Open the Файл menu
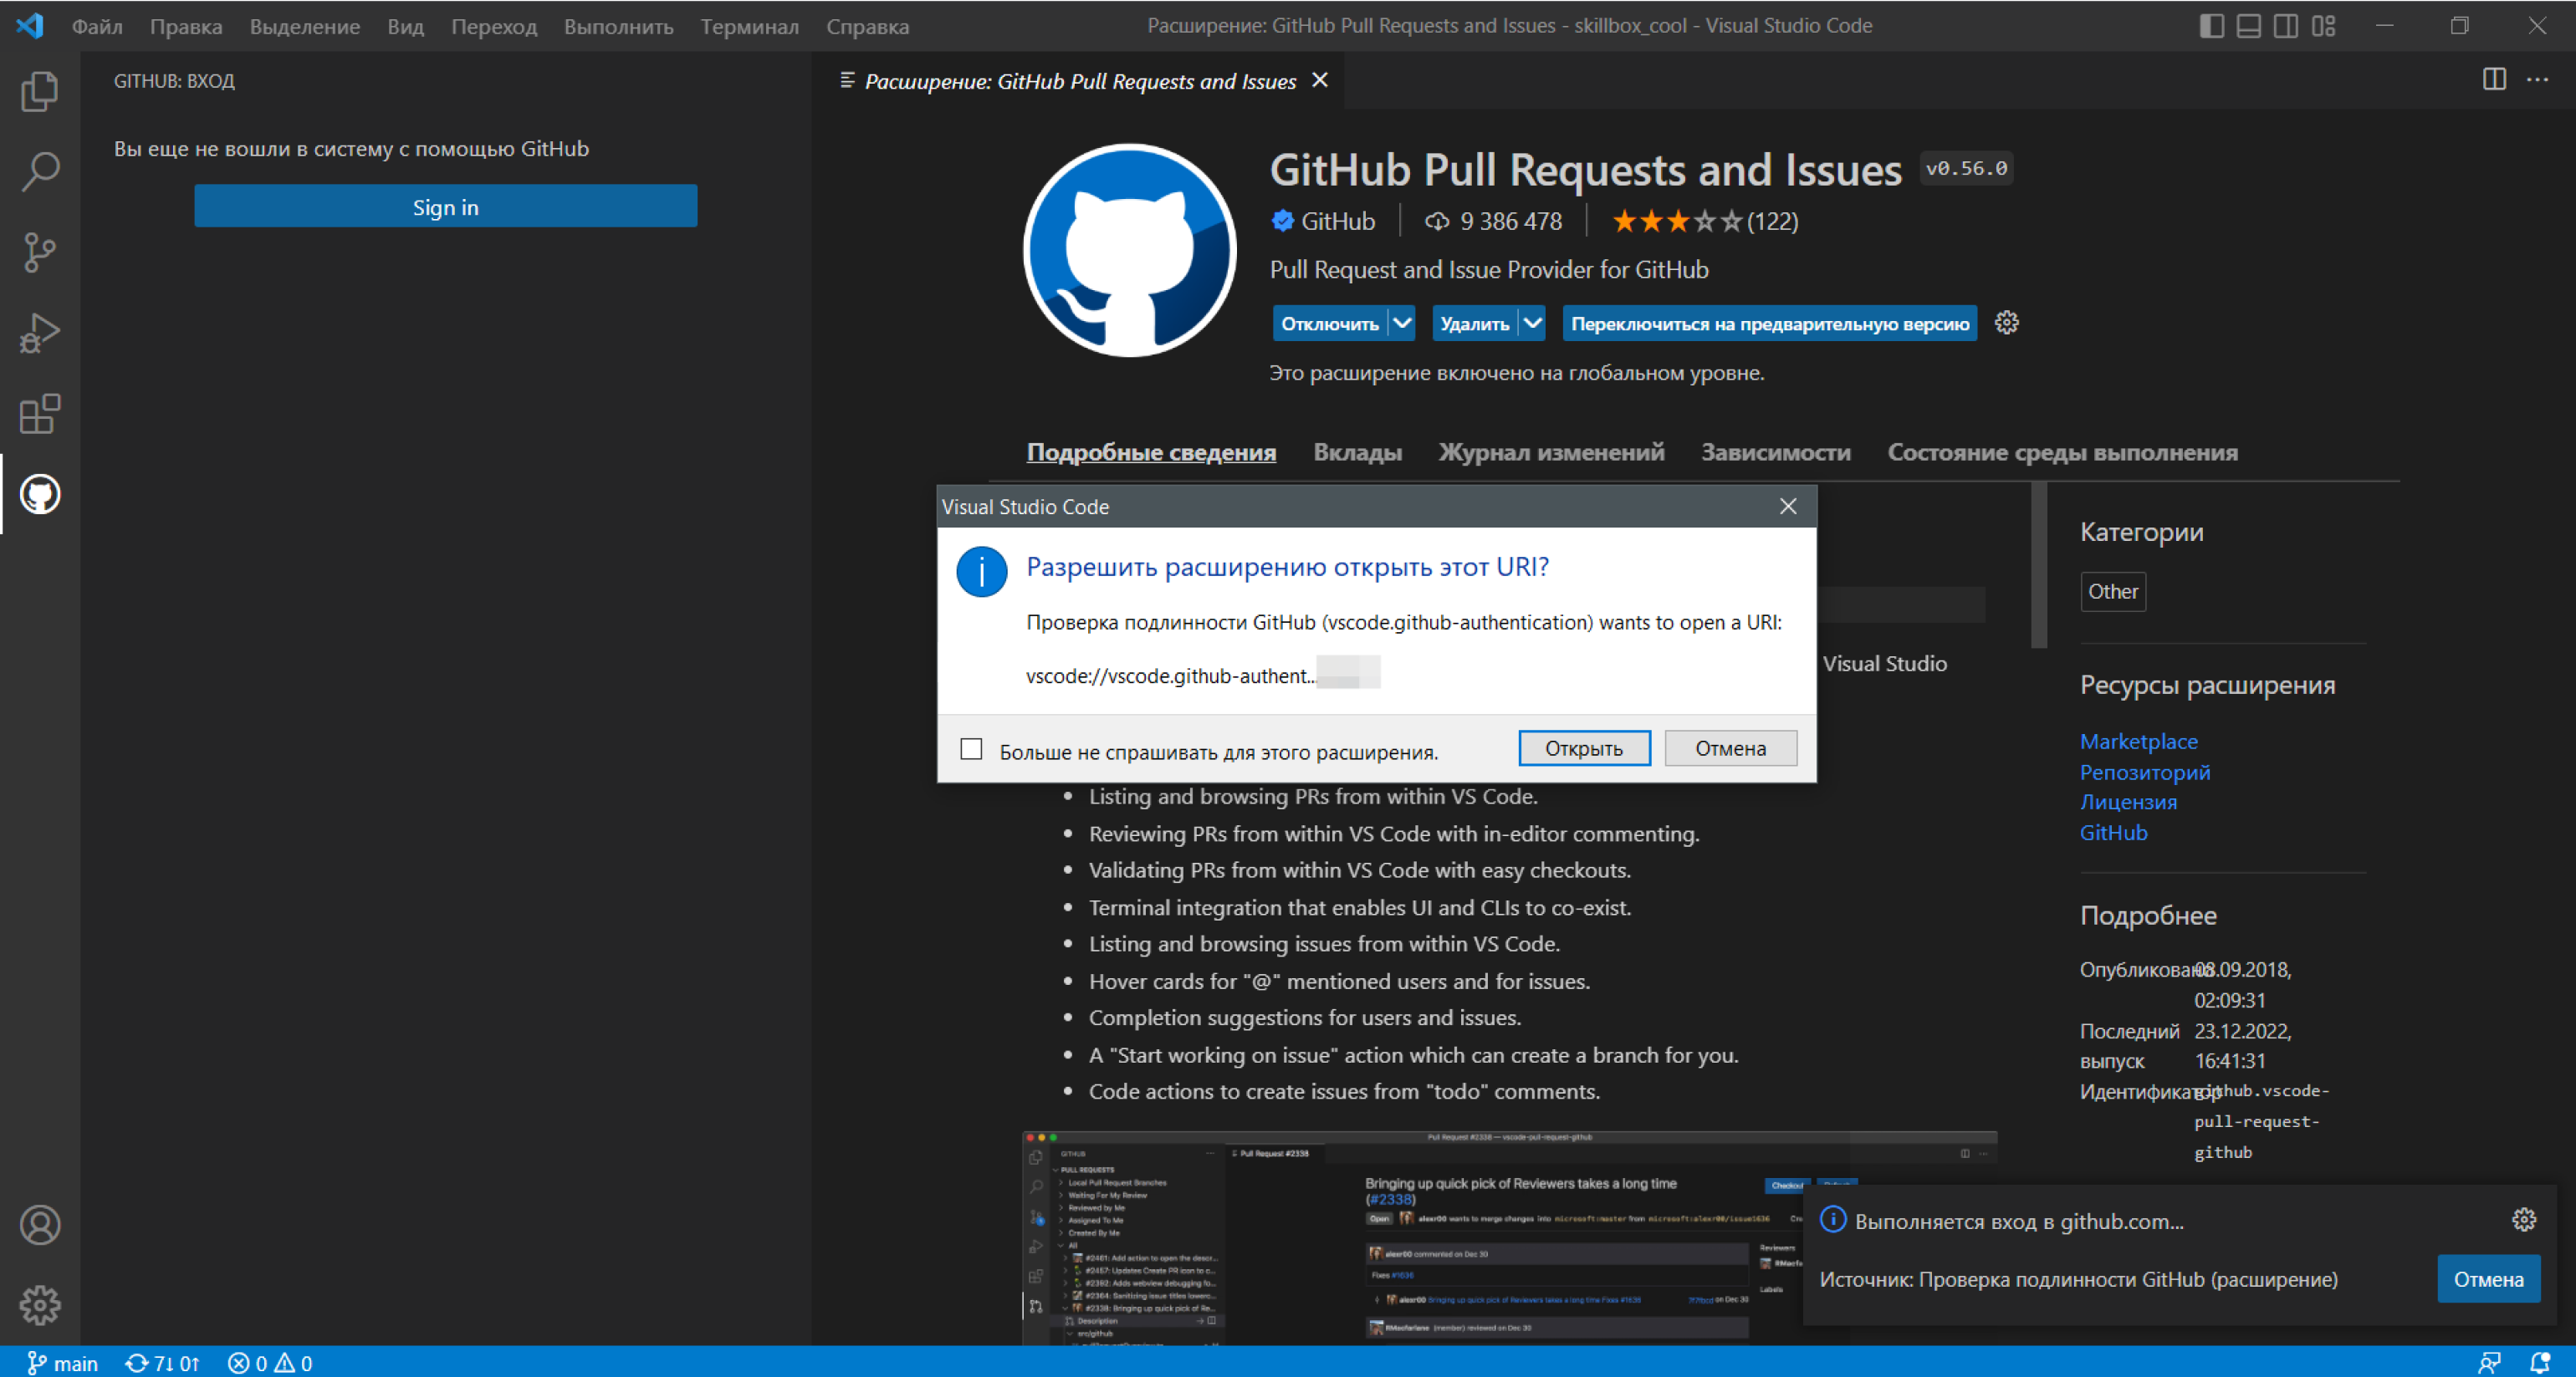Screen dimensions: 2576x1377 click(97, 26)
